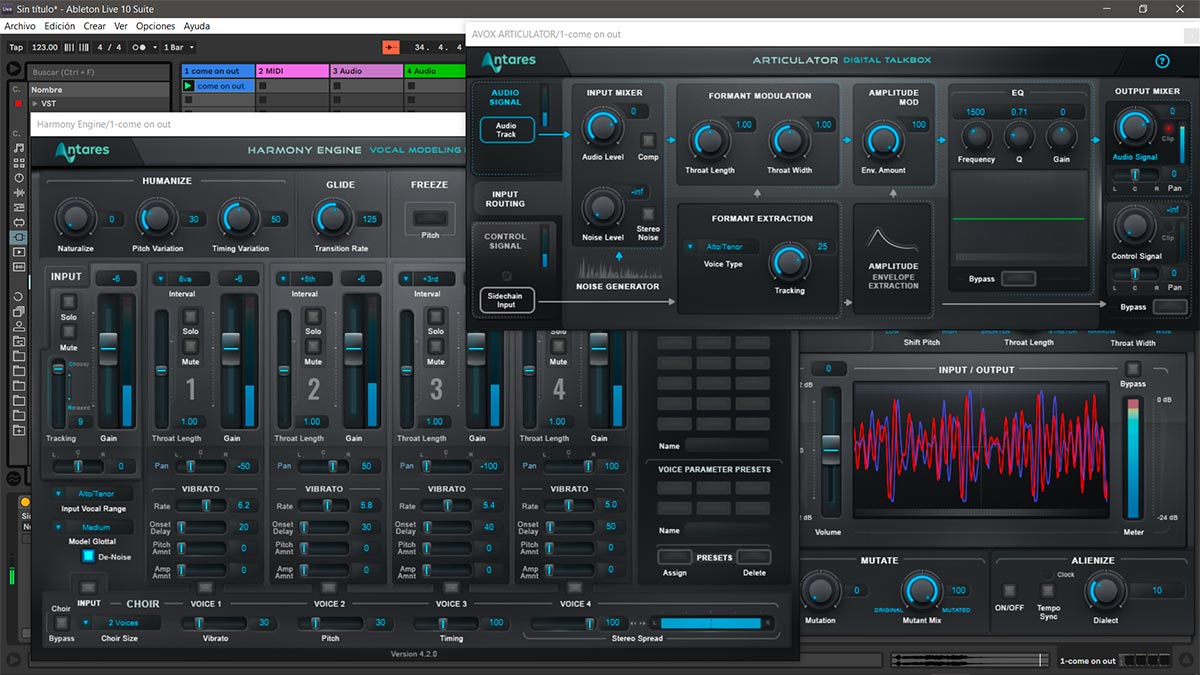
Task: Click the Antares logo in Articulator window
Action: pyautogui.click(x=508, y=62)
